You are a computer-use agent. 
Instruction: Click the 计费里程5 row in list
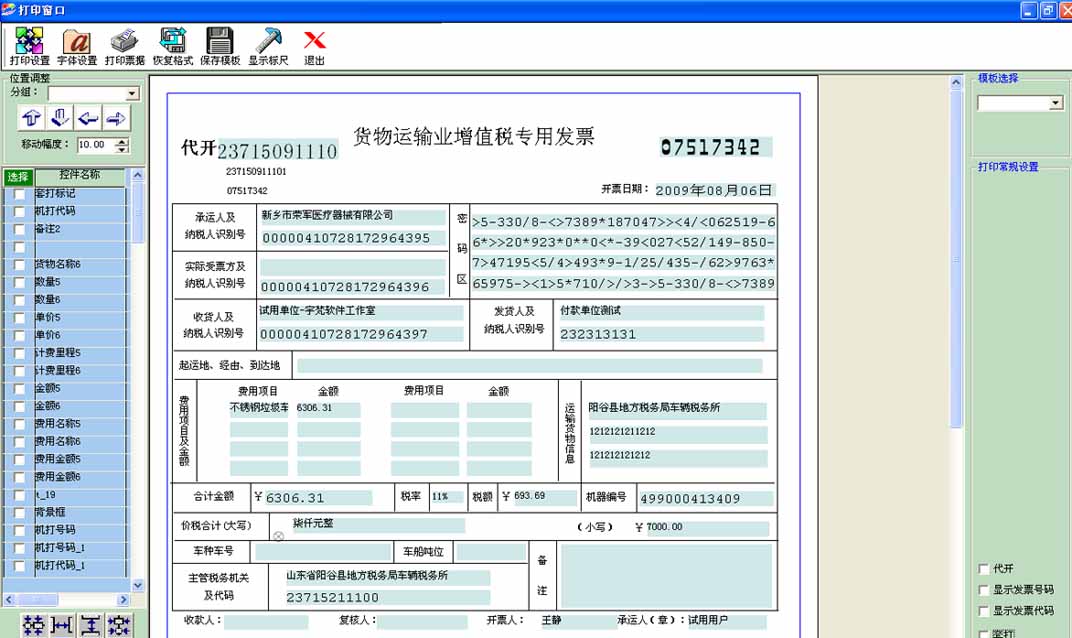click(80, 353)
